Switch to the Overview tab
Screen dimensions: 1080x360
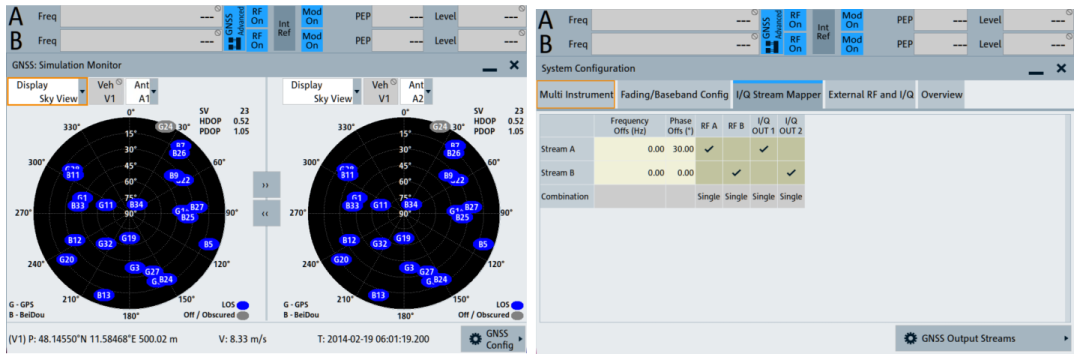942,94
